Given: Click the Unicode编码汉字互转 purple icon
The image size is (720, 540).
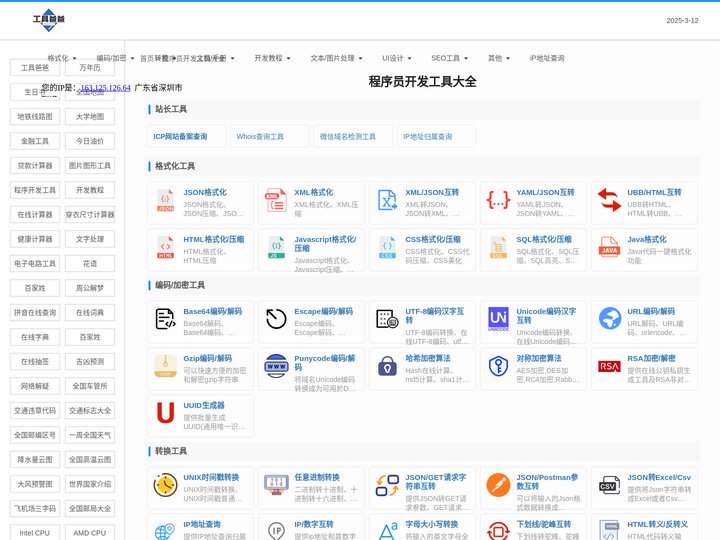Looking at the screenshot, I should click(498, 319).
